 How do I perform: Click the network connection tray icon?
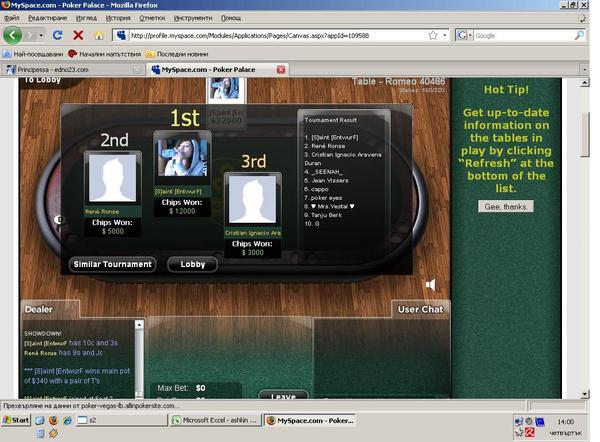(x=519, y=422)
